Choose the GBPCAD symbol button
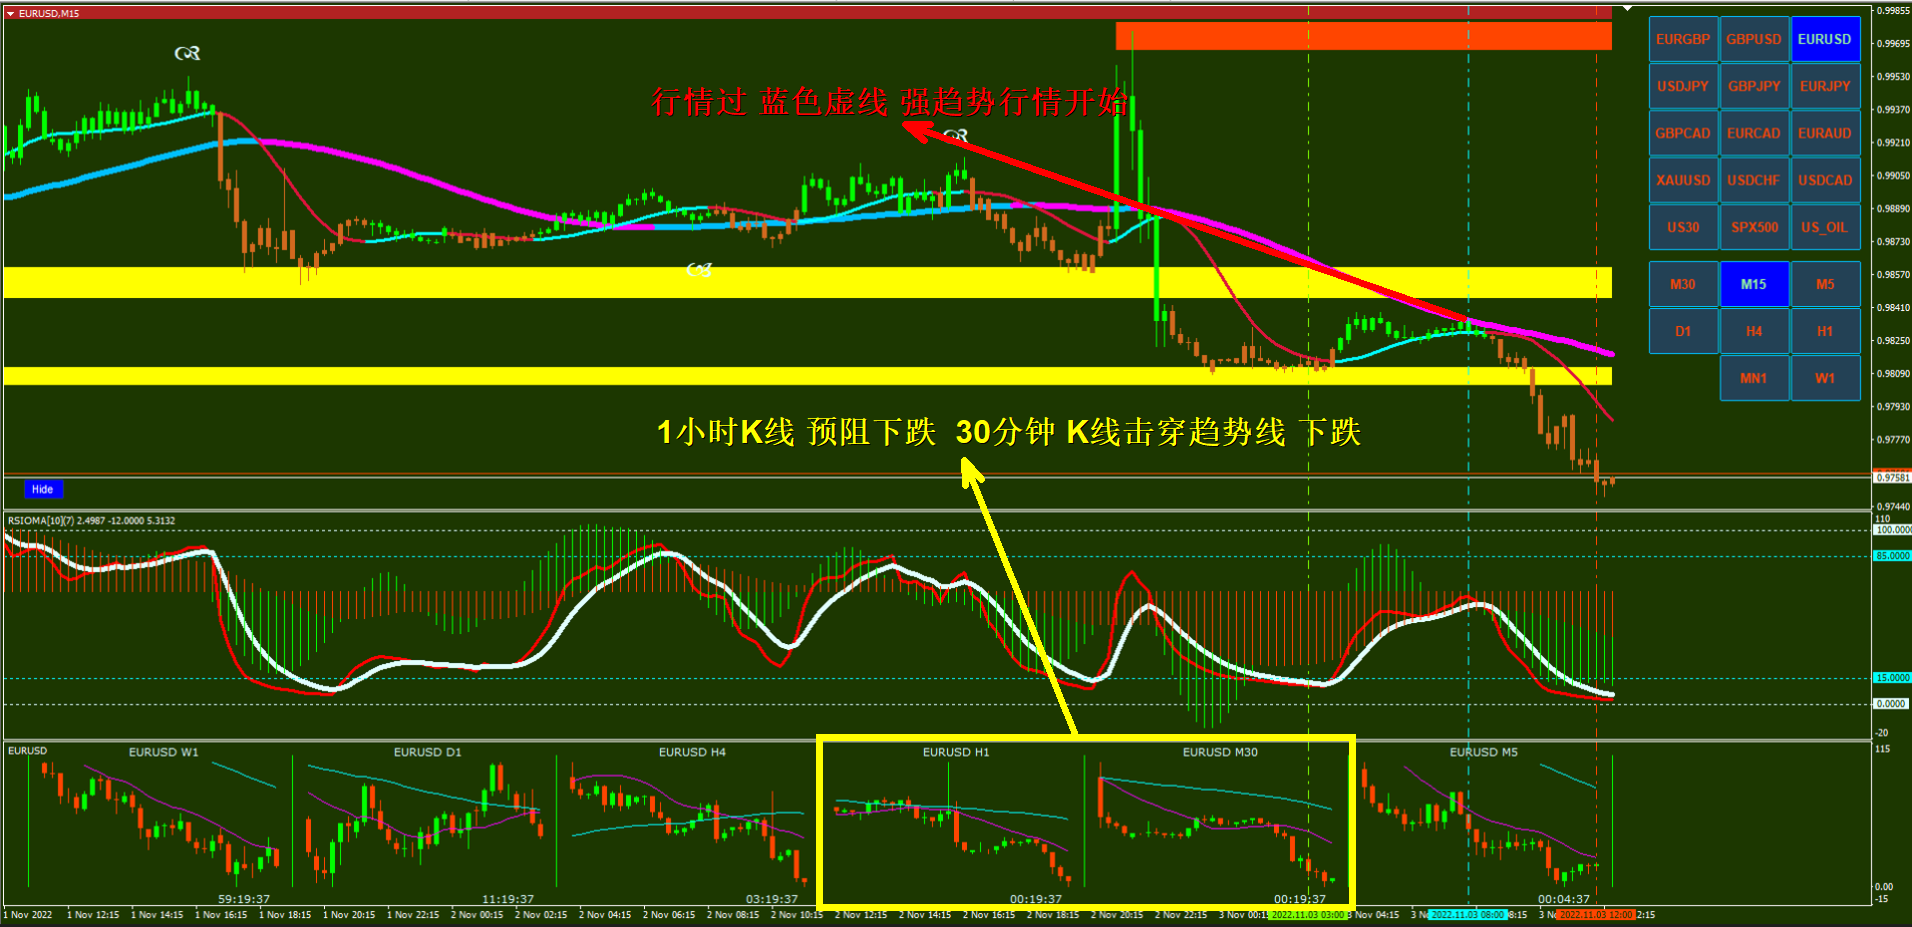The width and height of the screenshot is (1912, 927). (x=1683, y=133)
